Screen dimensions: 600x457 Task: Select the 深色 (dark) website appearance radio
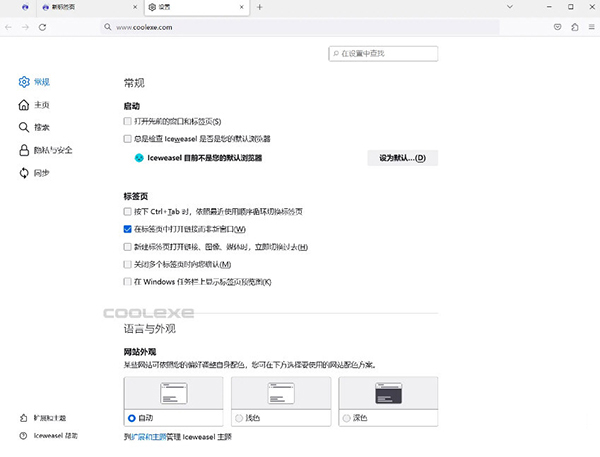(x=348, y=417)
